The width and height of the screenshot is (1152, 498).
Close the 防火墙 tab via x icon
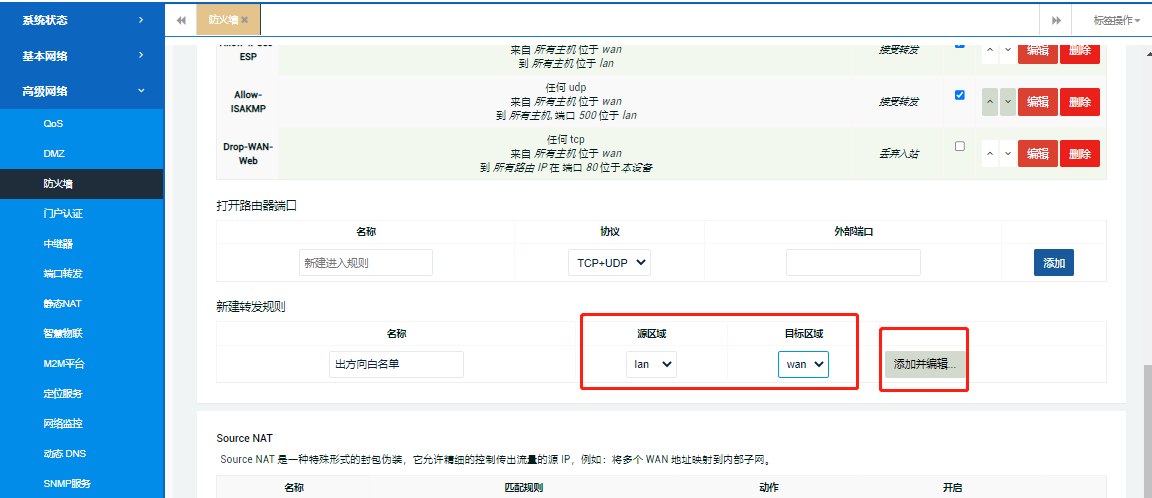[x=245, y=20]
